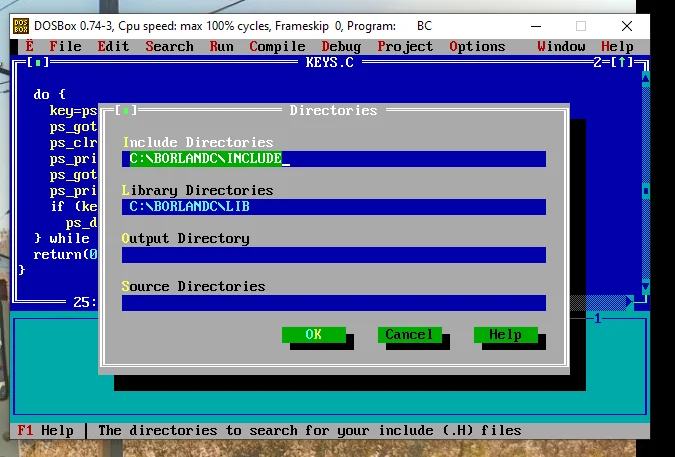The image size is (675, 457).
Task: Click the editor's vertical scroll up arrow
Action: coord(645,78)
